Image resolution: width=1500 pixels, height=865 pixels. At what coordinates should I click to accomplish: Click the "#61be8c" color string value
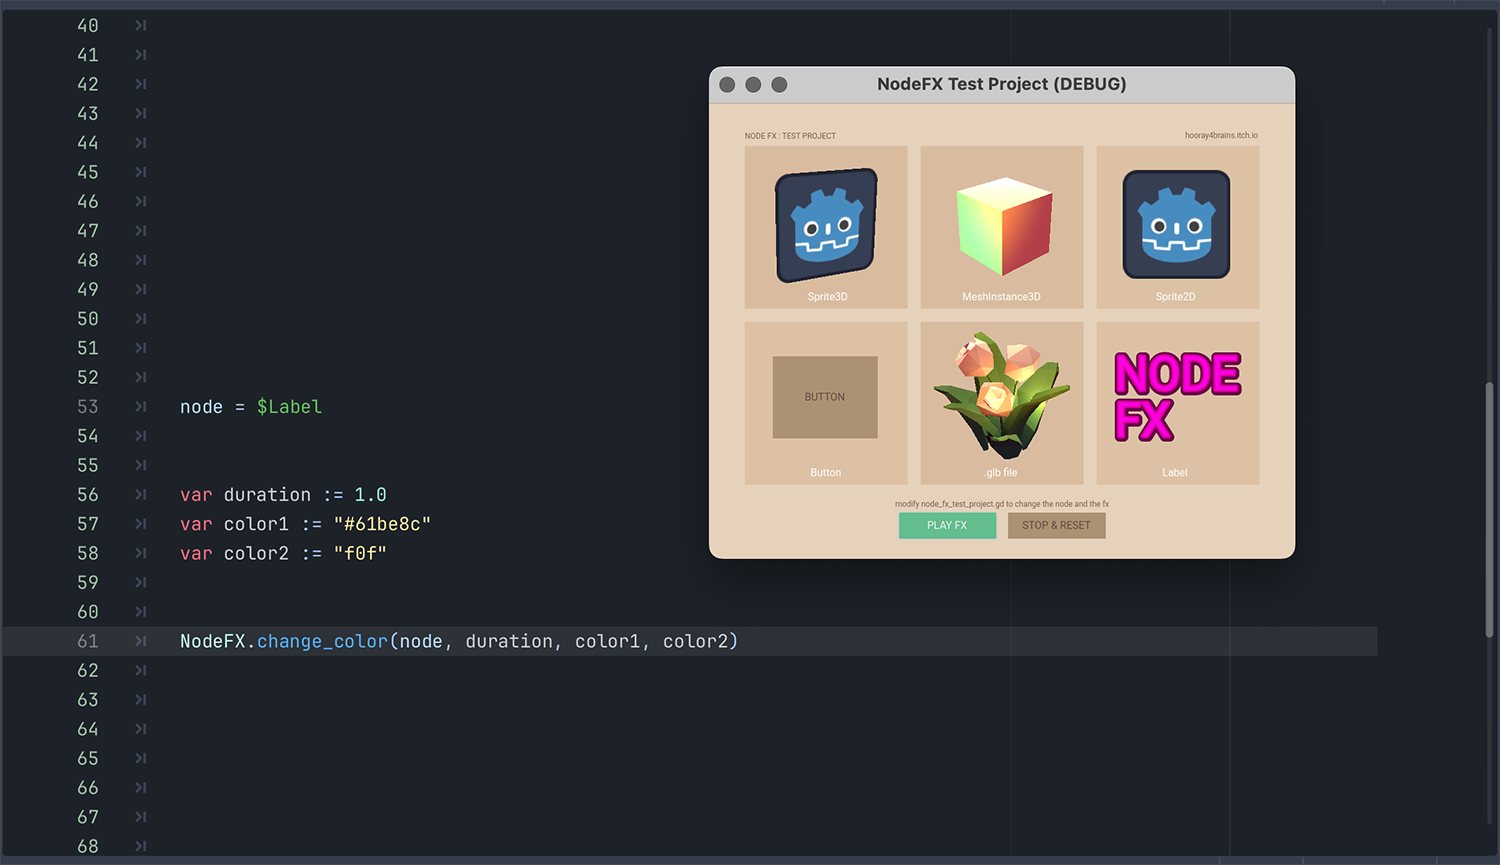[x=382, y=524]
